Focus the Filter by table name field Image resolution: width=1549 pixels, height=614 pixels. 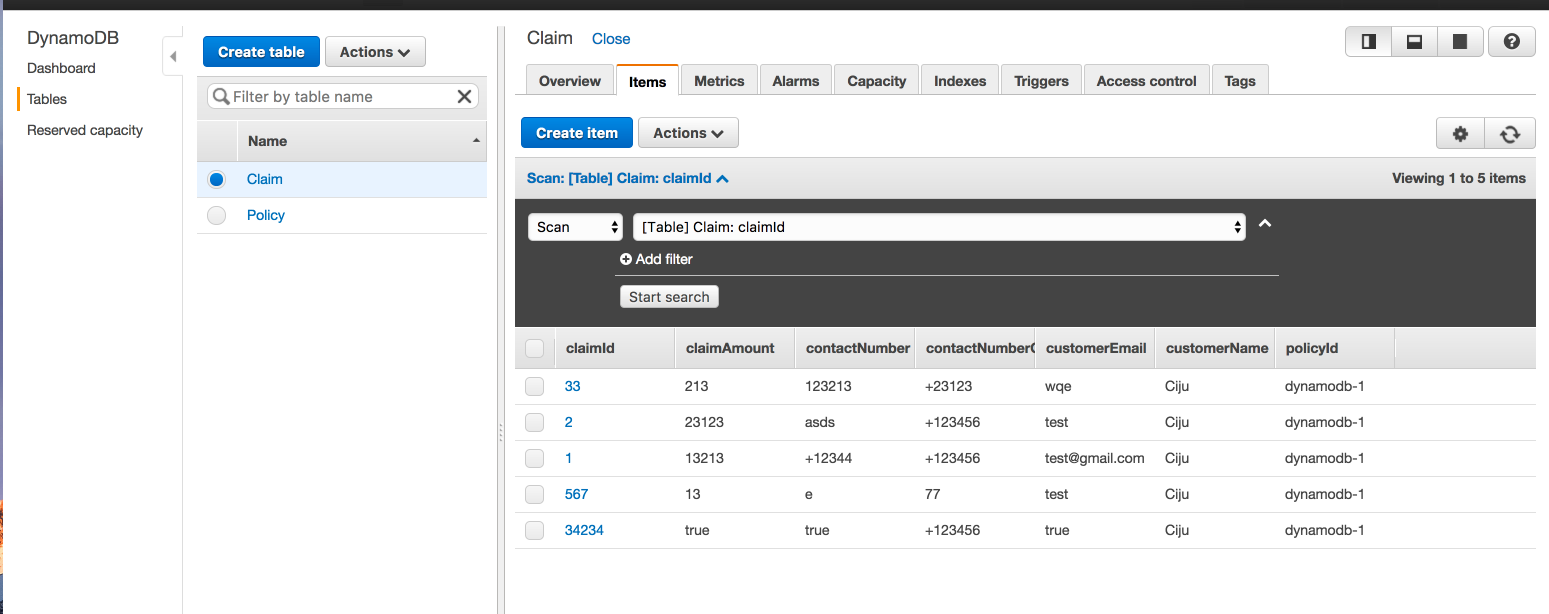343,97
